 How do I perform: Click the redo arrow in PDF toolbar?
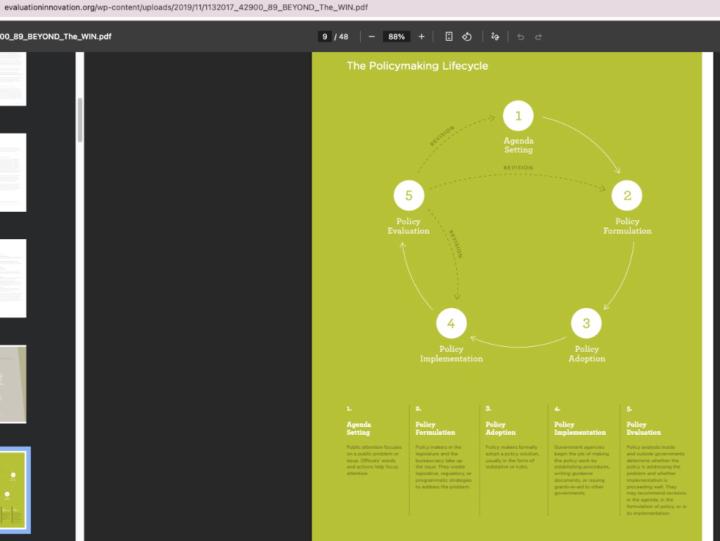point(539,37)
